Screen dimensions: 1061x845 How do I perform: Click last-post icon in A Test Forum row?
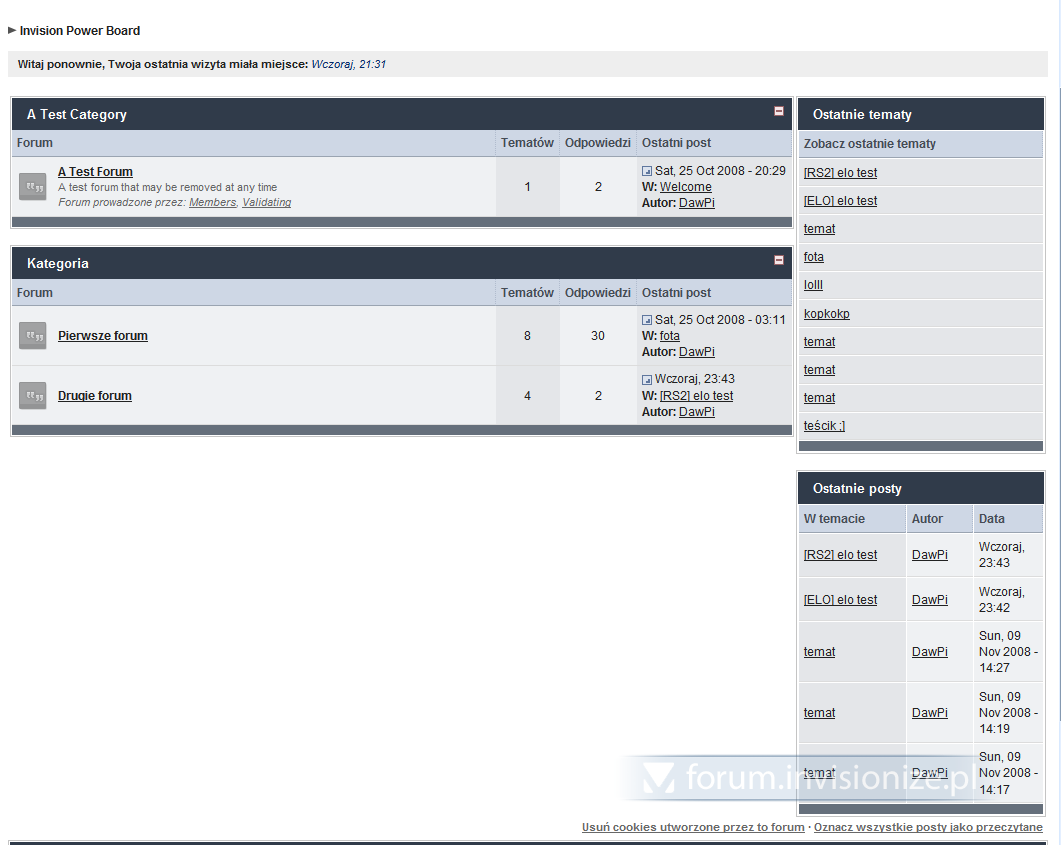pos(647,172)
